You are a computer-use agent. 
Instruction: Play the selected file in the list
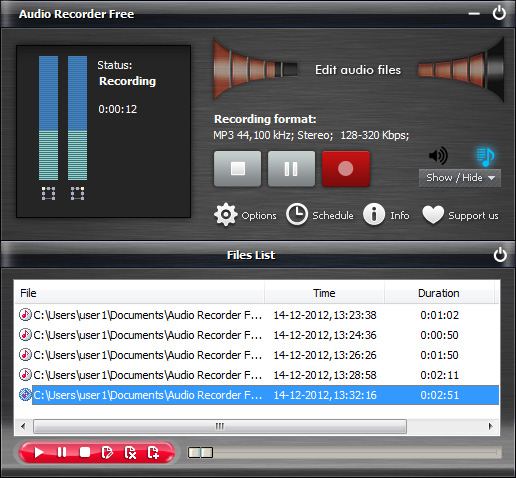click(x=39, y=452)
